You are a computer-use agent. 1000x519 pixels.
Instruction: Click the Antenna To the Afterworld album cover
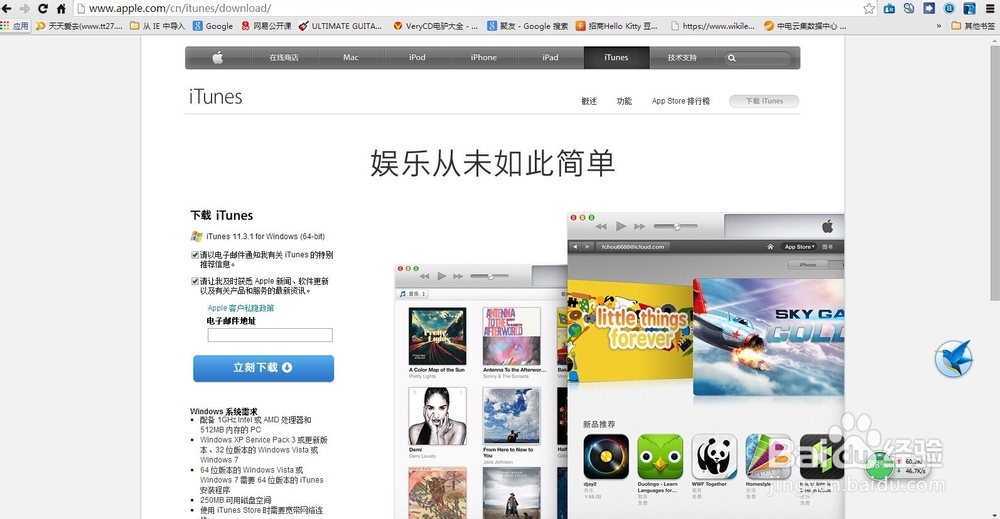click(x=511, y=336)
